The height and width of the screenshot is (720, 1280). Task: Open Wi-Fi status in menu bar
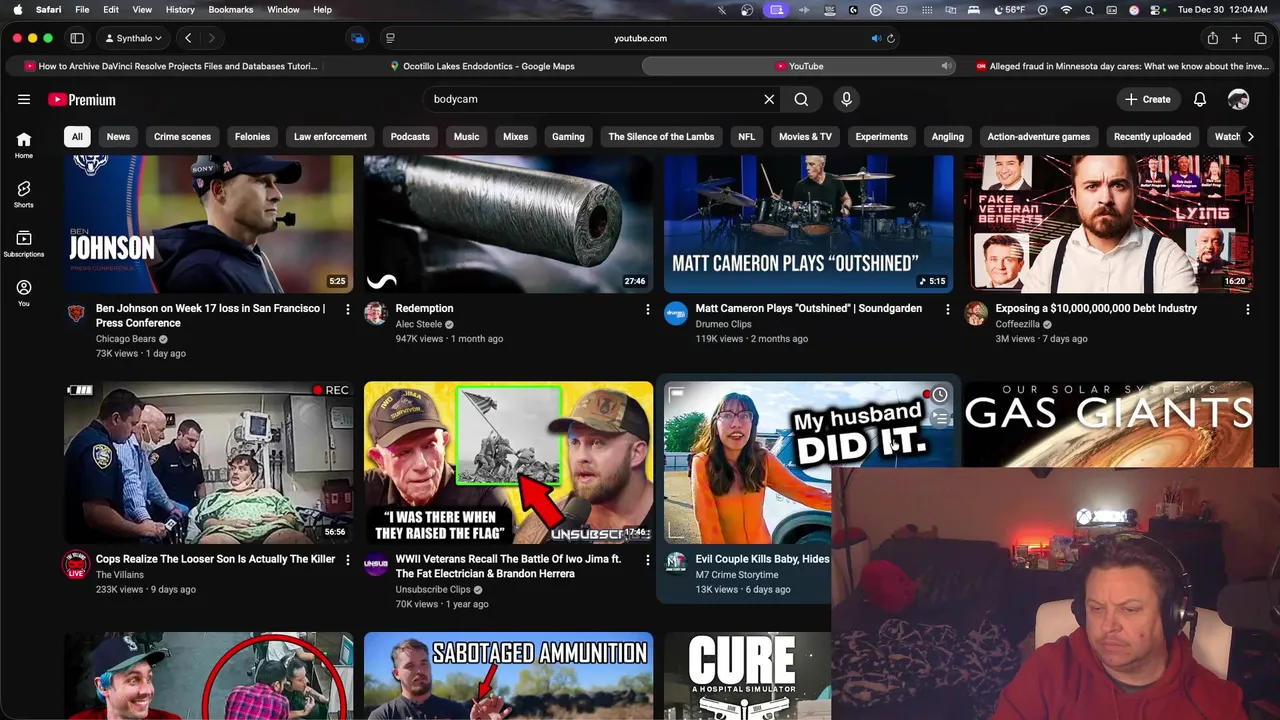coord(1066,9)
